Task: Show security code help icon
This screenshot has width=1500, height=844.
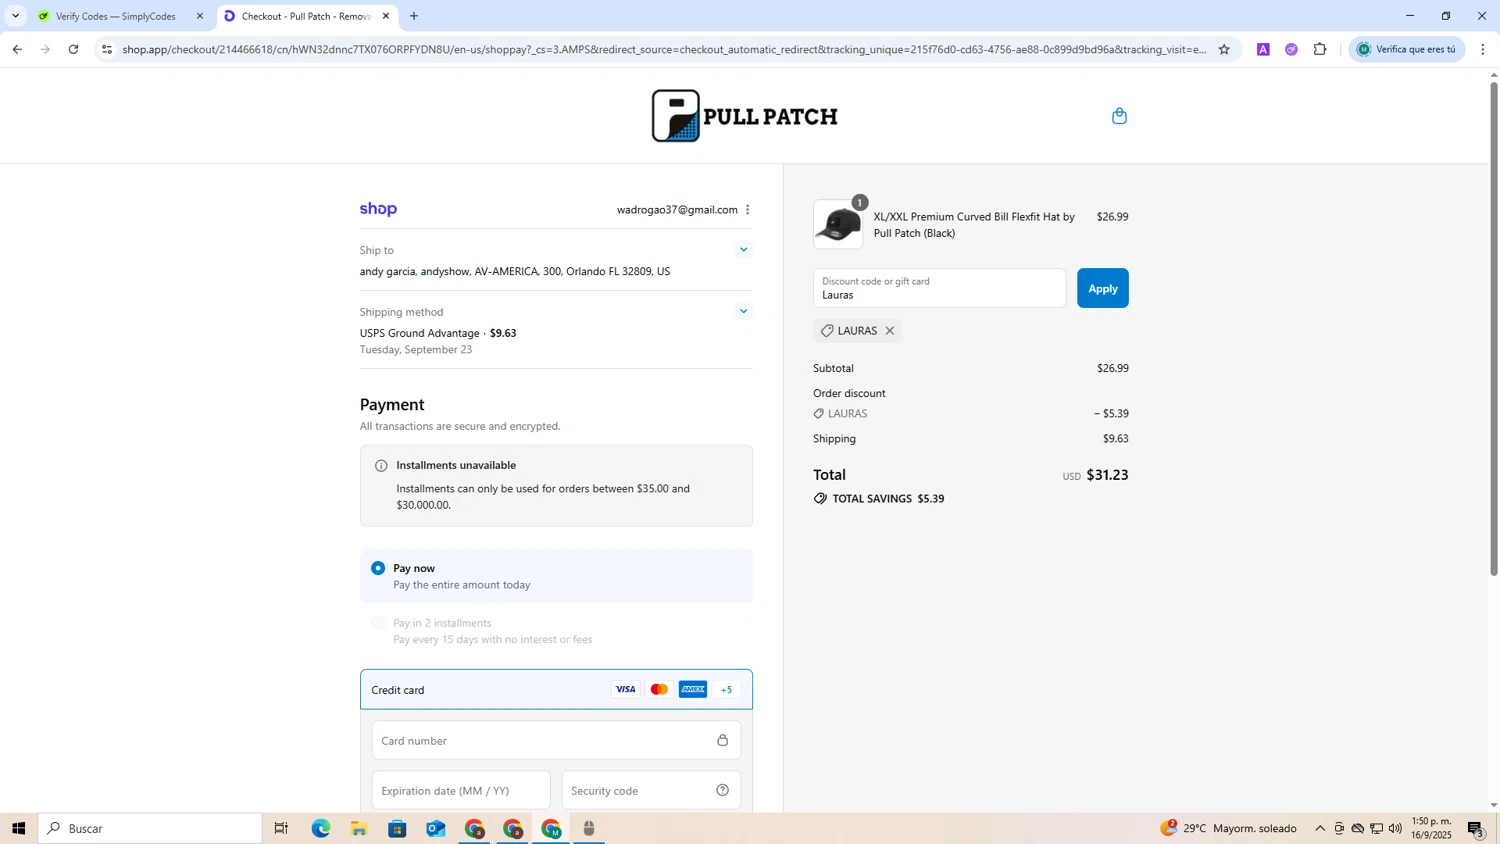Action: click(x=722, y=791)
